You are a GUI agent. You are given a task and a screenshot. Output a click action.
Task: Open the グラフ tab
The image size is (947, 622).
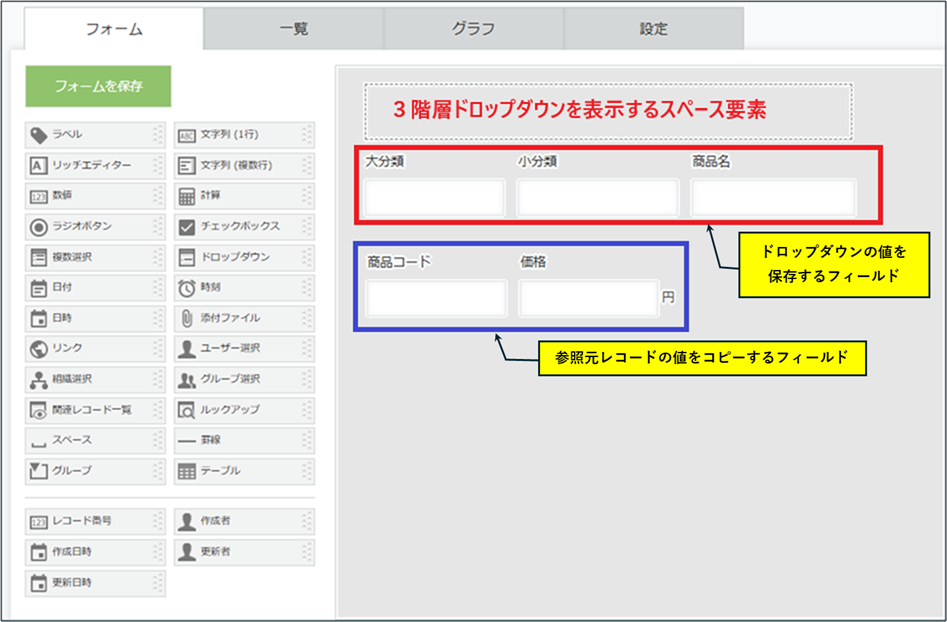click(473, 29)
